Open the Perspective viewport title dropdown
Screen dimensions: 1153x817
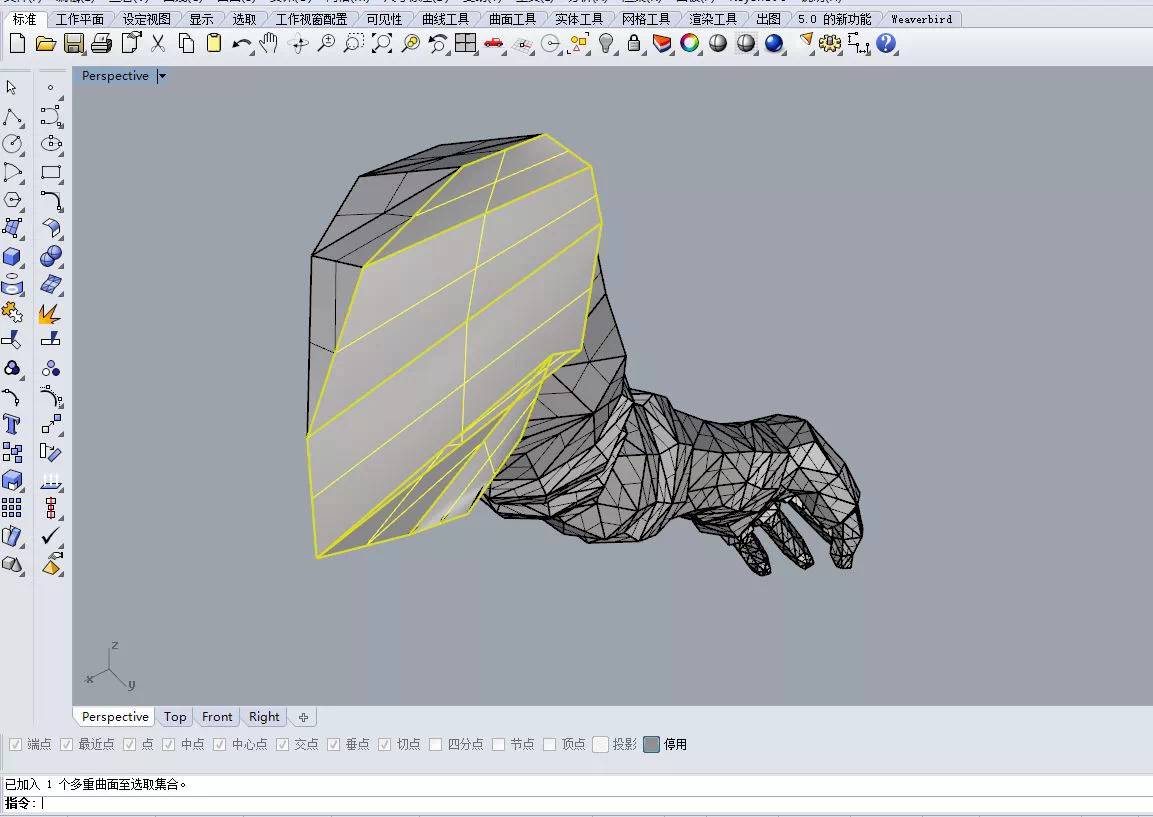(161, 75)
